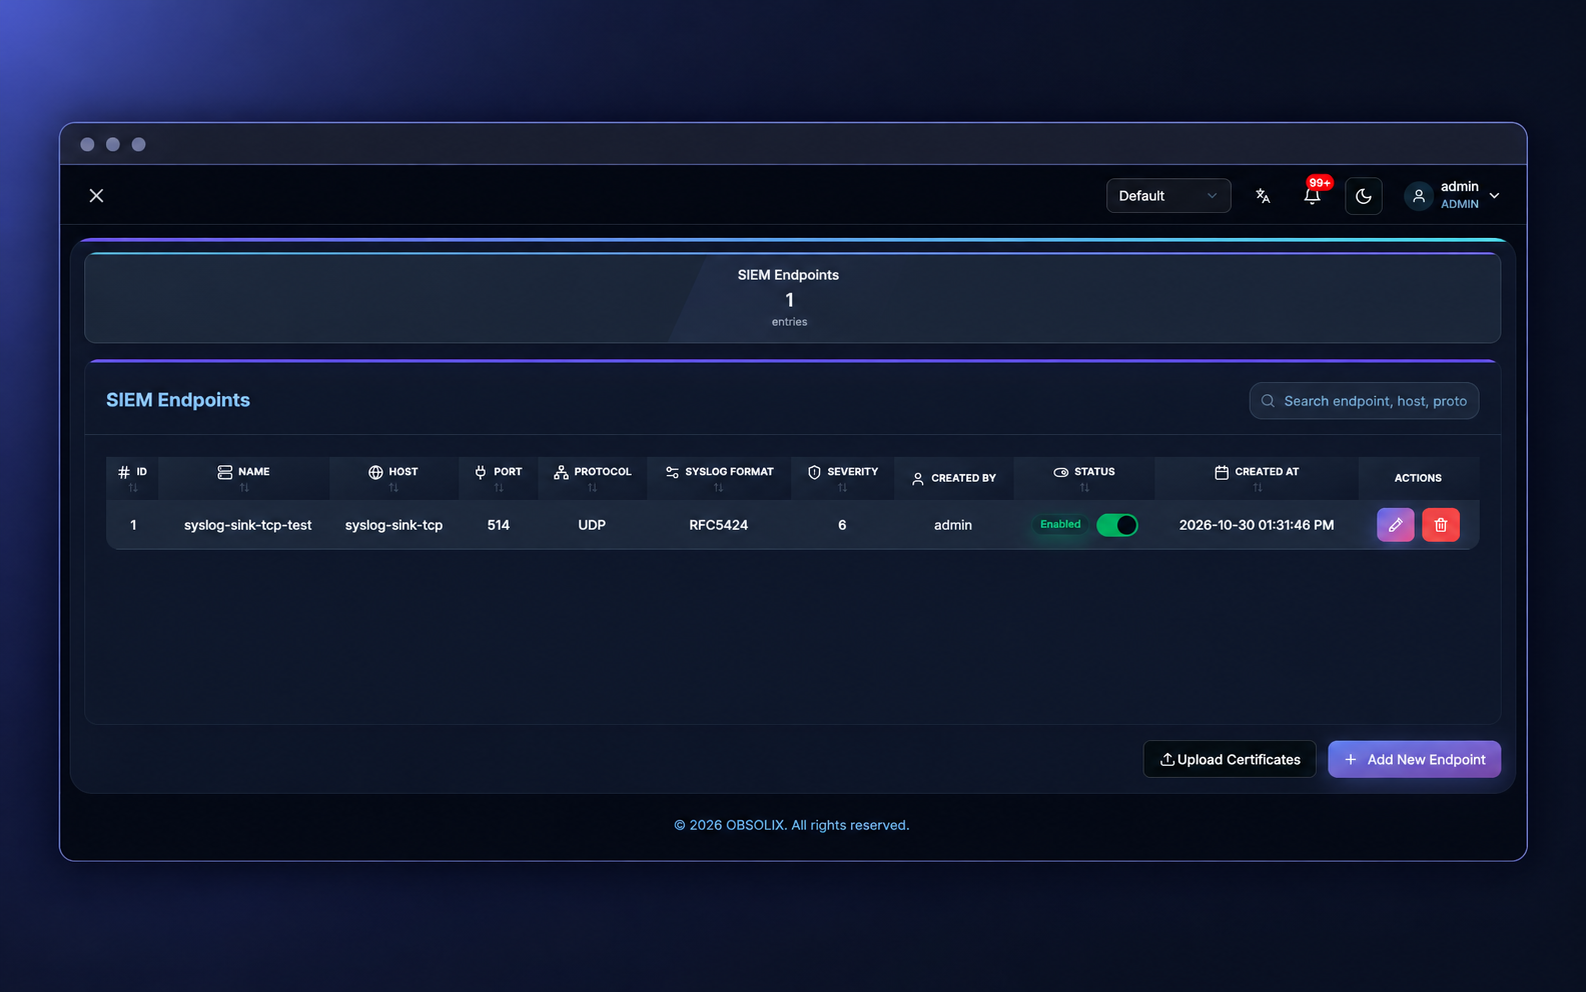Click the SIEM Endpoints summary card
Screen dimensions: 1586x992
pos(792,298)
